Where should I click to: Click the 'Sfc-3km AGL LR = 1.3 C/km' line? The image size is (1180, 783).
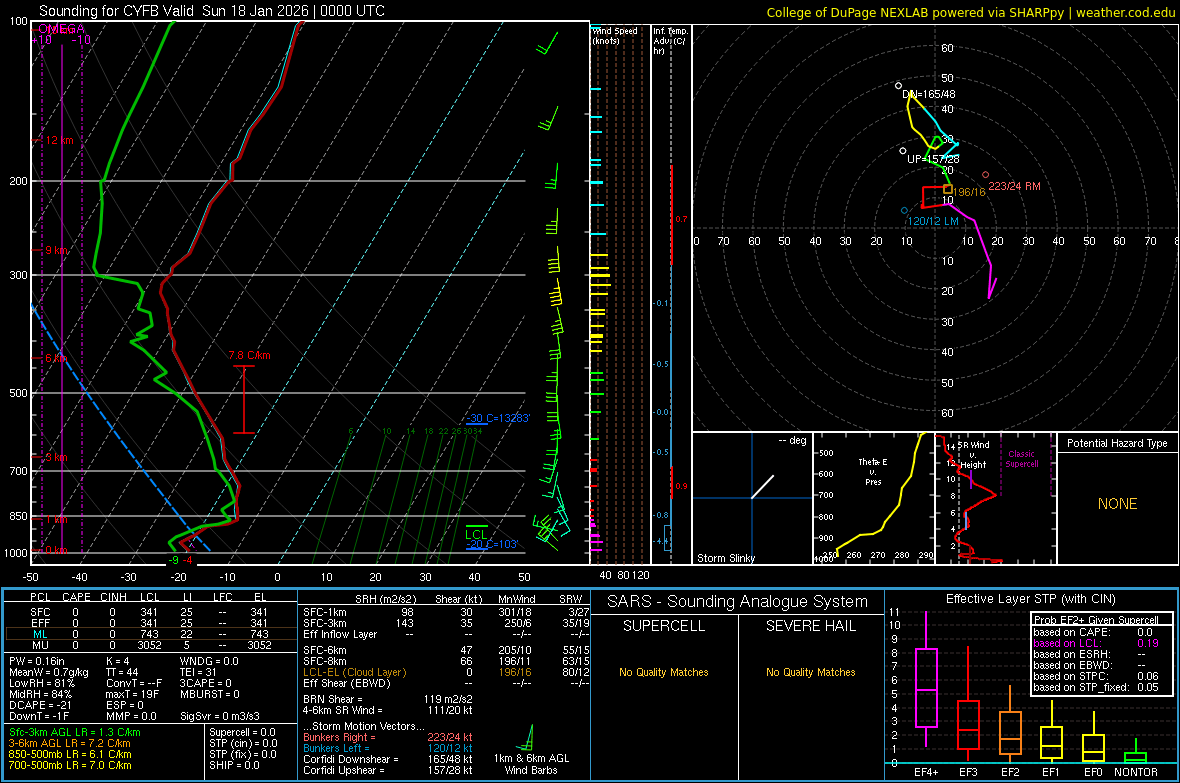click(x=75, y=732)
